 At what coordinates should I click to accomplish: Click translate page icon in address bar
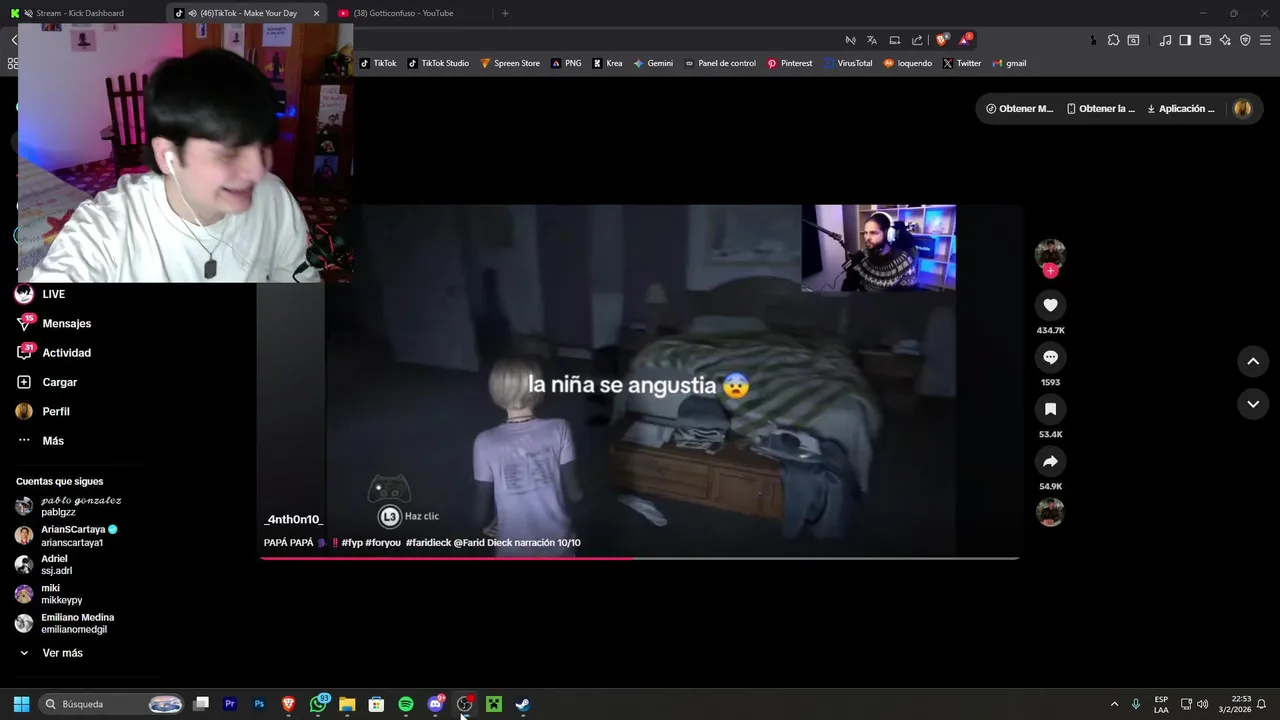click(872, 40)
